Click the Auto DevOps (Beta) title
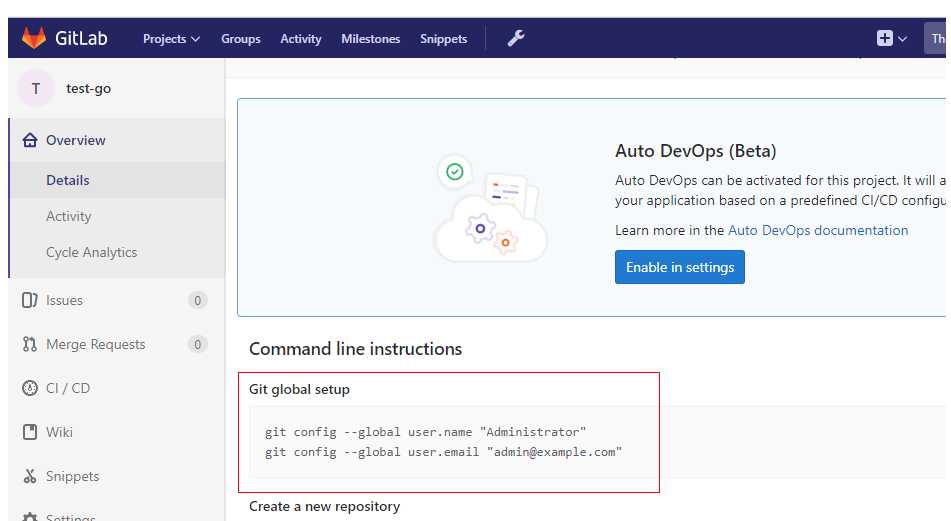 click(x=696, y=151)
